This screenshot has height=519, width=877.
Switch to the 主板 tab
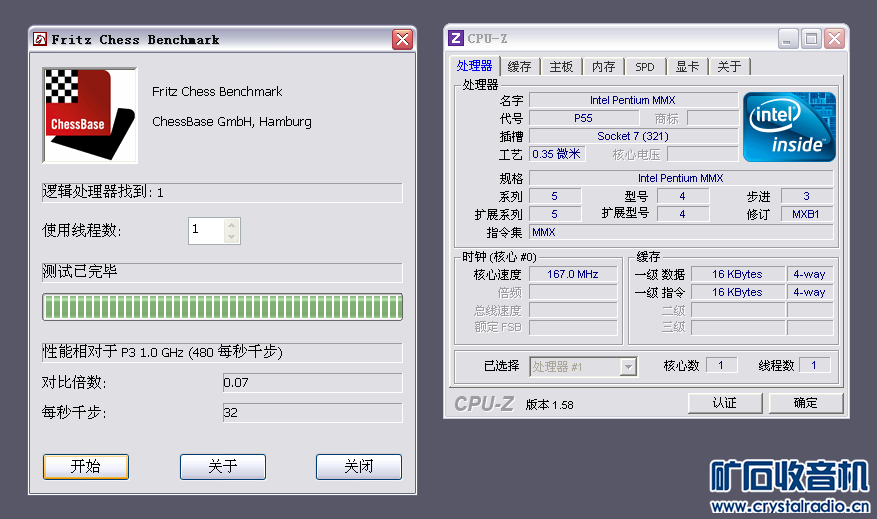pyautogui.click(x=561, y=67)
